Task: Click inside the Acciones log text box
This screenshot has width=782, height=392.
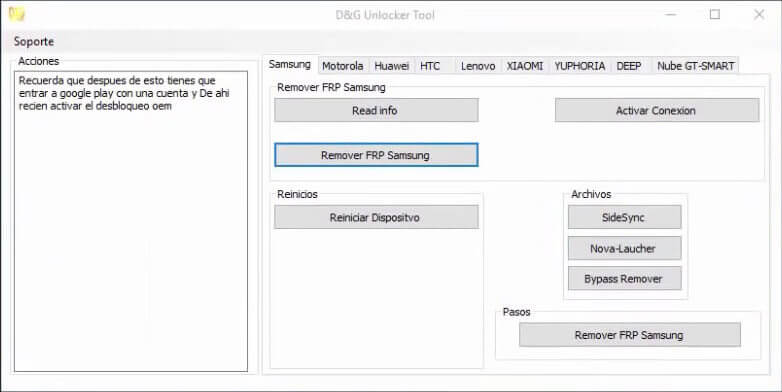Action: pos(131,221)
